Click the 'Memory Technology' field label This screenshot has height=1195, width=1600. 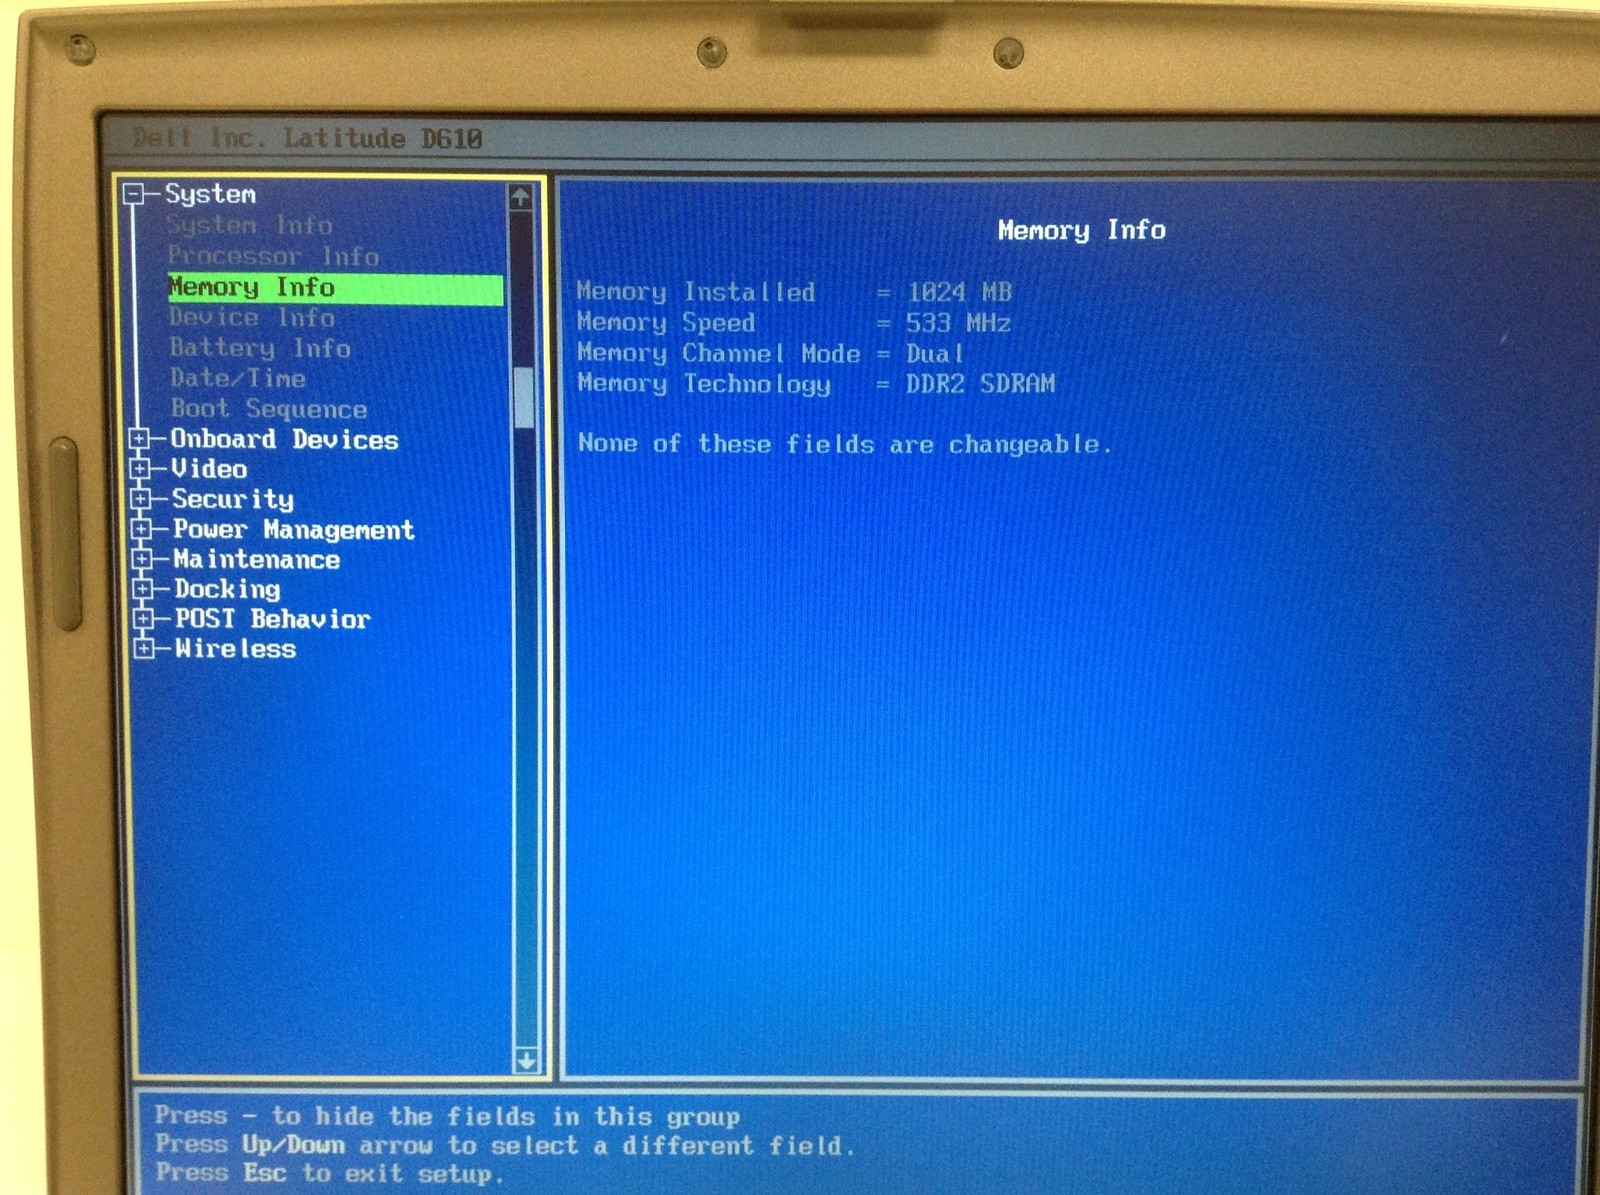[x=704, y=384]
